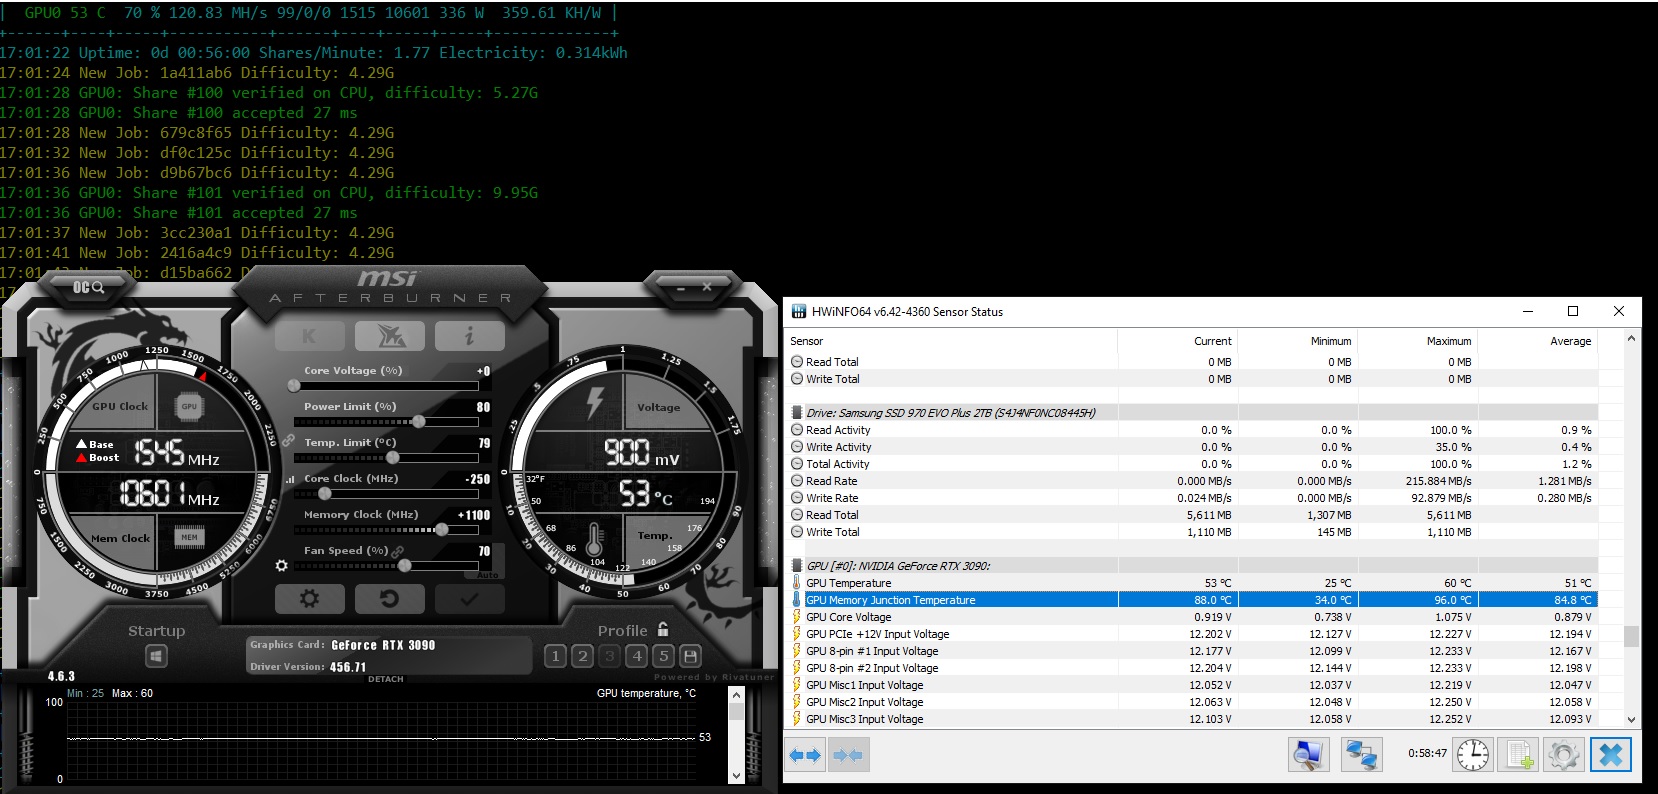
Task: Click the HWiNFO scrollbar down arrow
Action: tap(1632, 719)
